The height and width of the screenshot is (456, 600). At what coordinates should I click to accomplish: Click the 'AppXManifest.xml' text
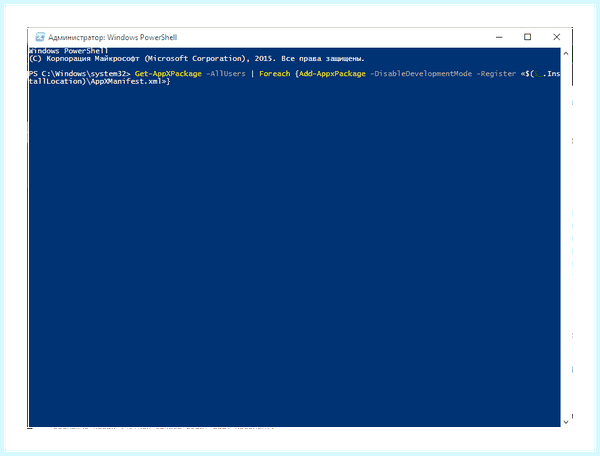(x=126, y=81)
